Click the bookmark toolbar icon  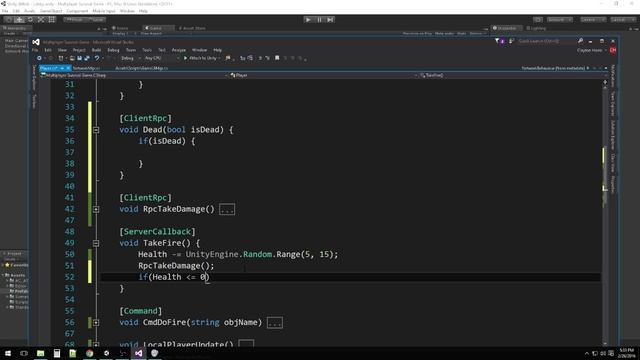277,58
